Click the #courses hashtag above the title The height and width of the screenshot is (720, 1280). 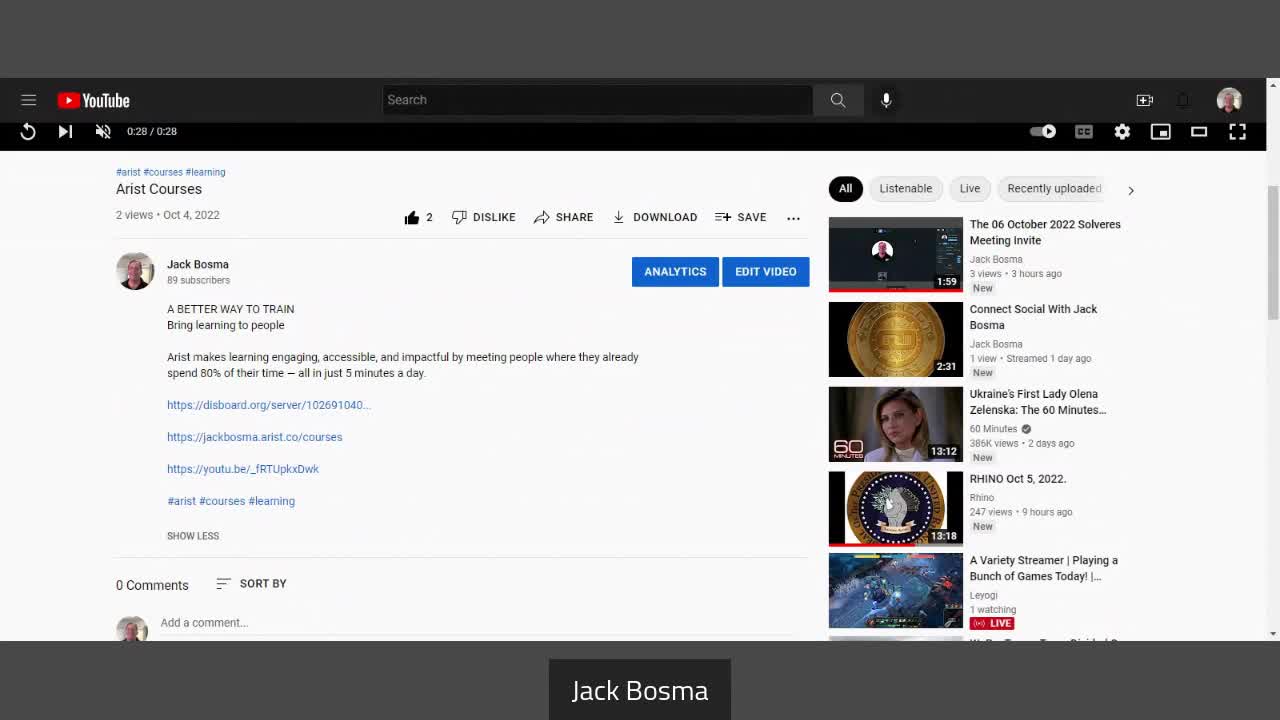tap(163, 172)
